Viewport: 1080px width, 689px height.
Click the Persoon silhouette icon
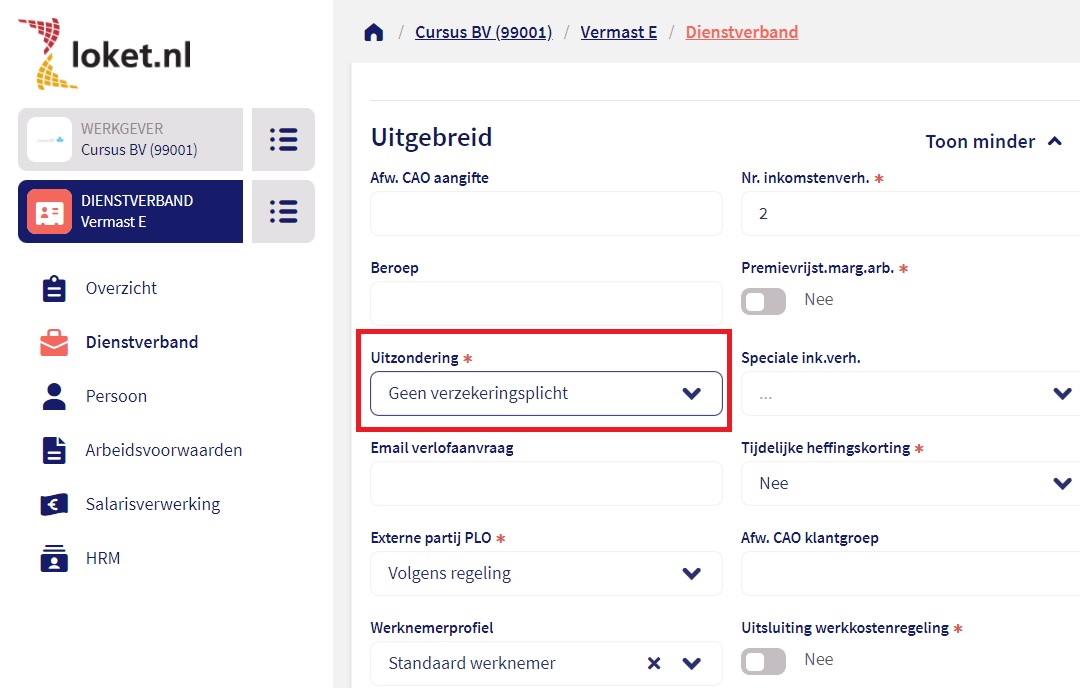[54, 396]
